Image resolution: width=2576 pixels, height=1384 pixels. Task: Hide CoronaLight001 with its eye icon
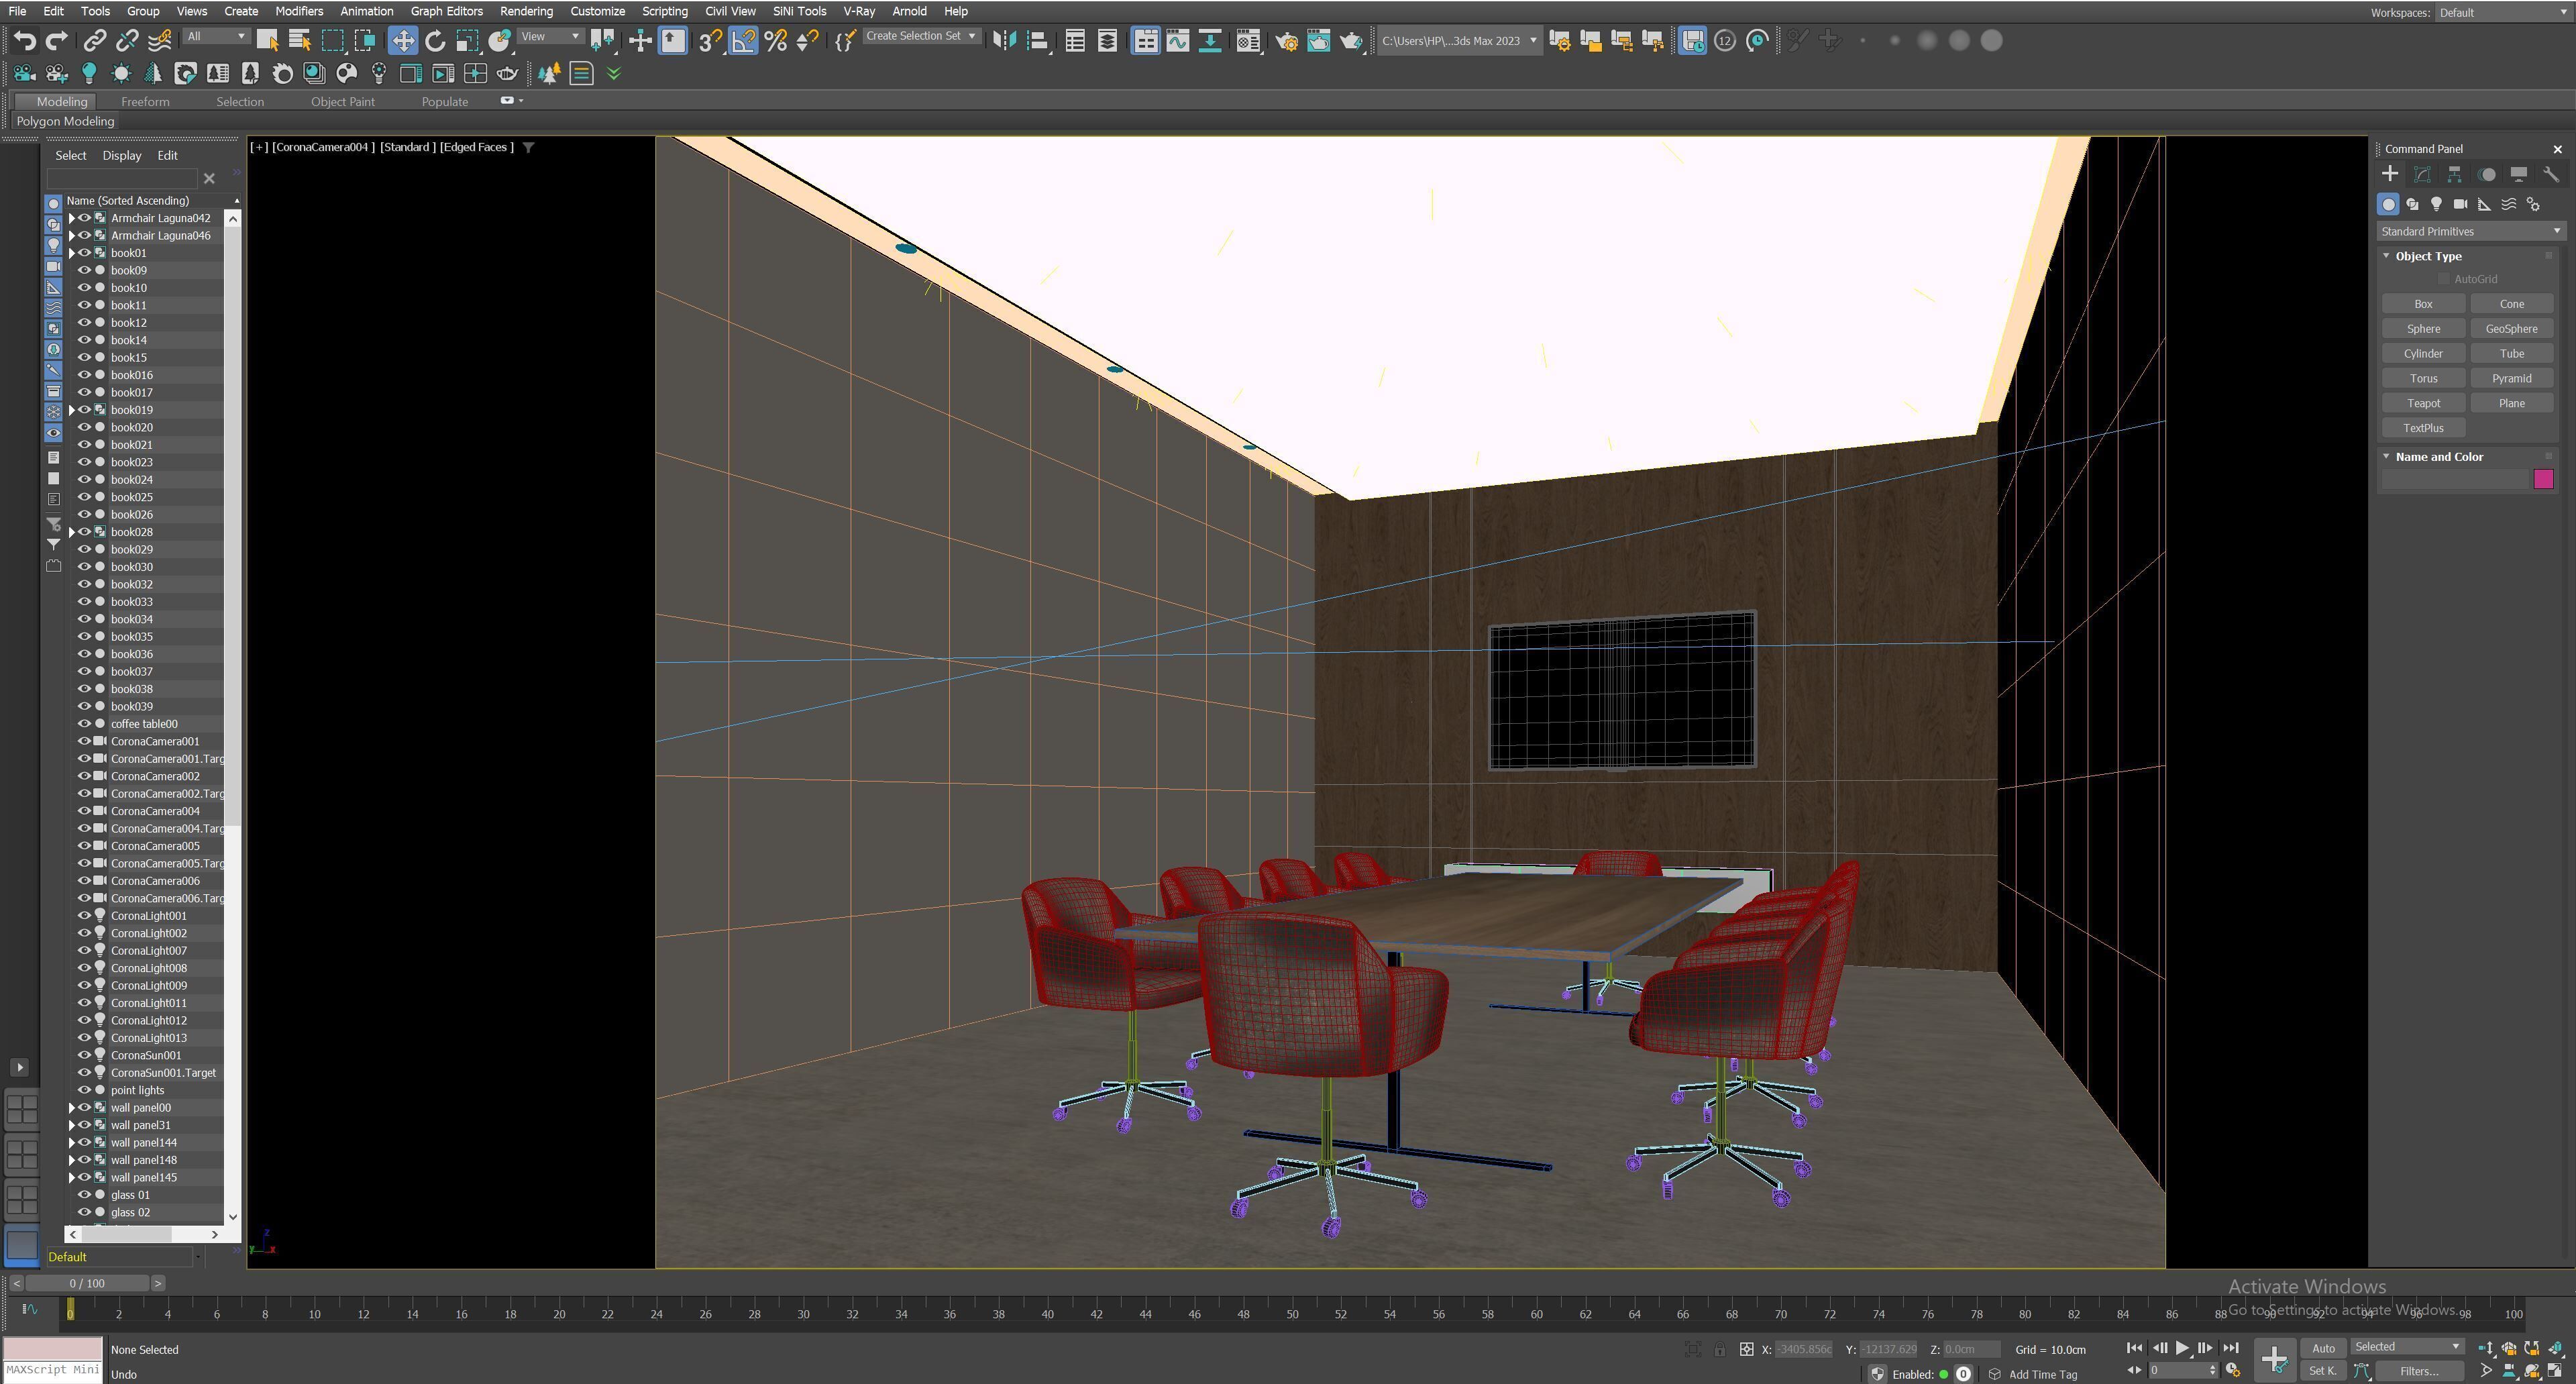[x=85, y=916]
